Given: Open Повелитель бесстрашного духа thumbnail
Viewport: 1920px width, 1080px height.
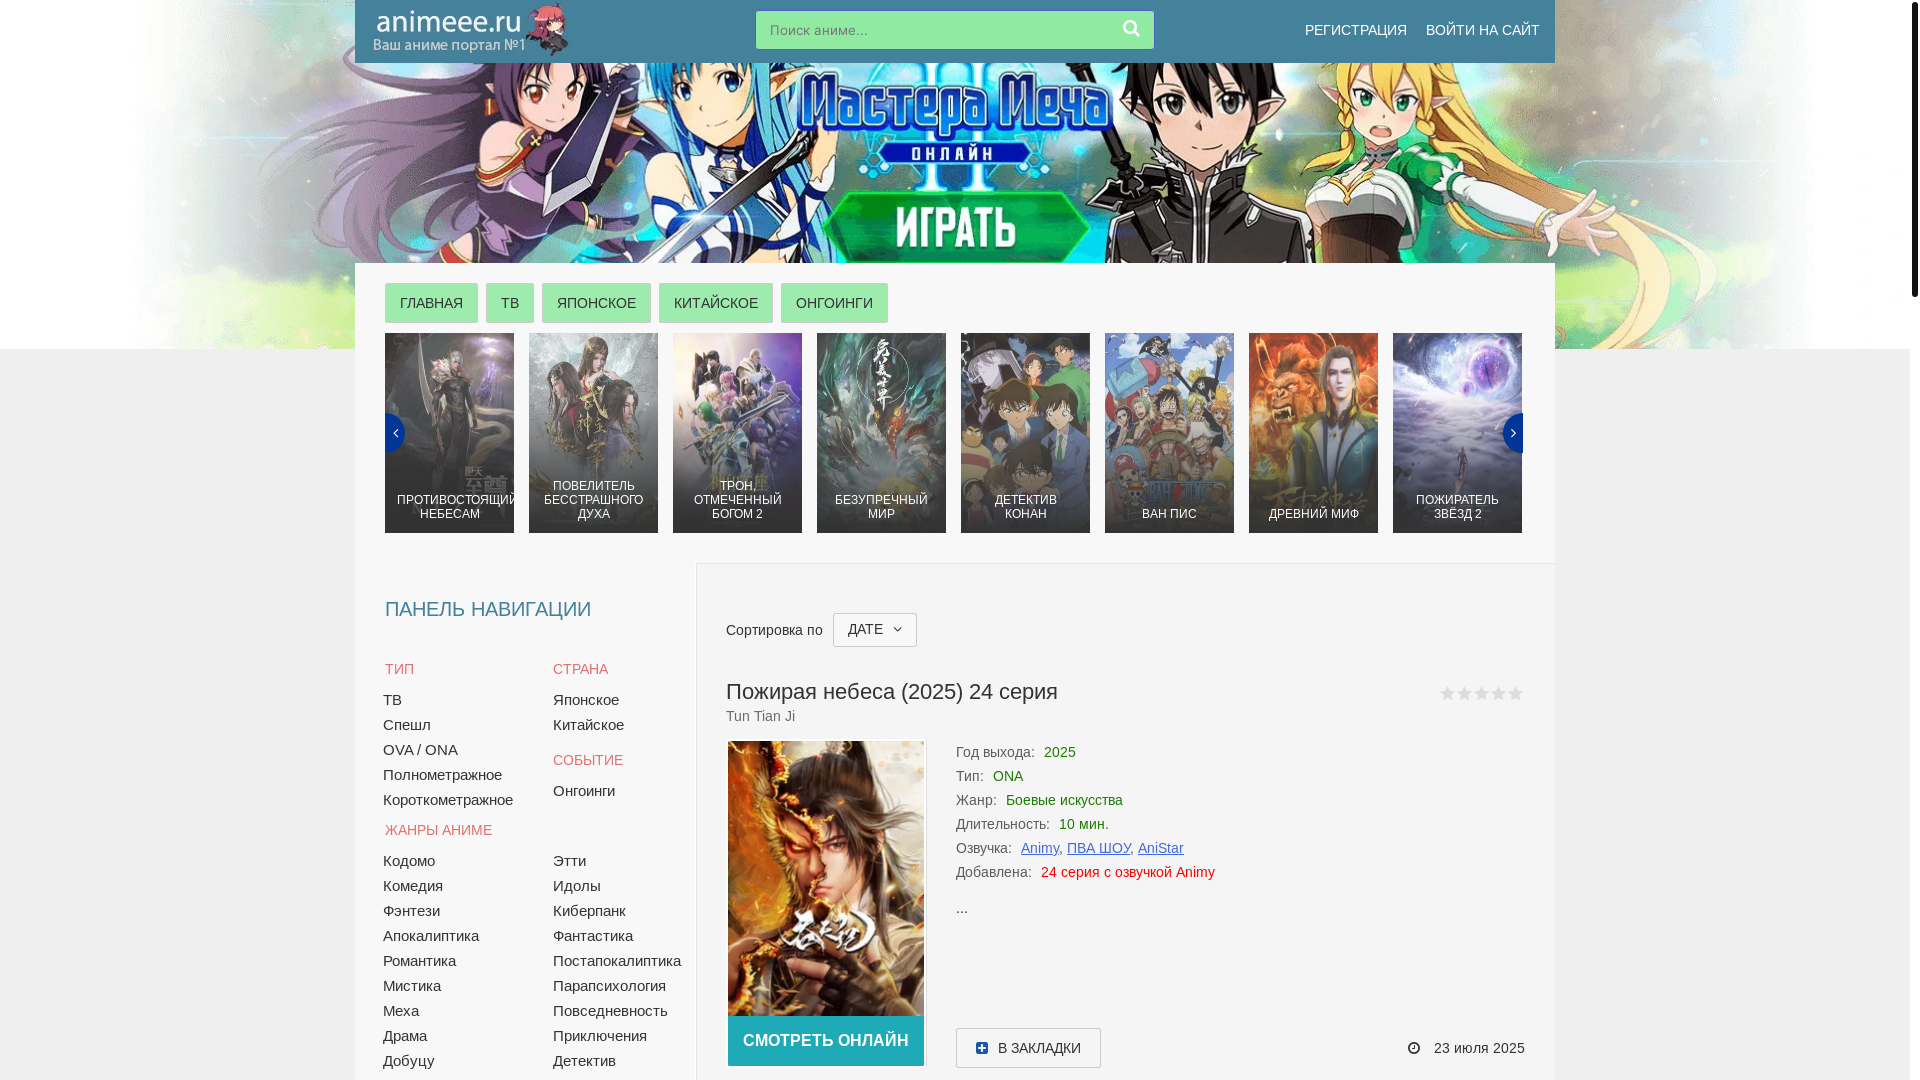Looking at the screenshot, I should coord(593,433).
